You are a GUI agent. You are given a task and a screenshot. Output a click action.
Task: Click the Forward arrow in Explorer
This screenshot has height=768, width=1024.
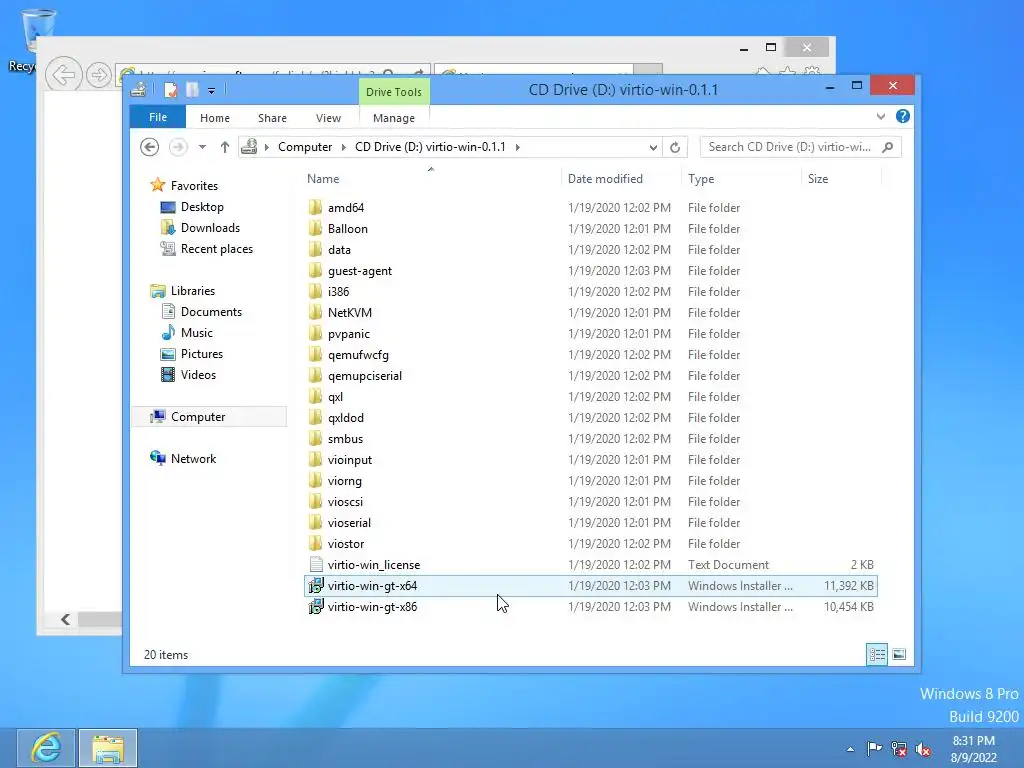pos(178,147)
